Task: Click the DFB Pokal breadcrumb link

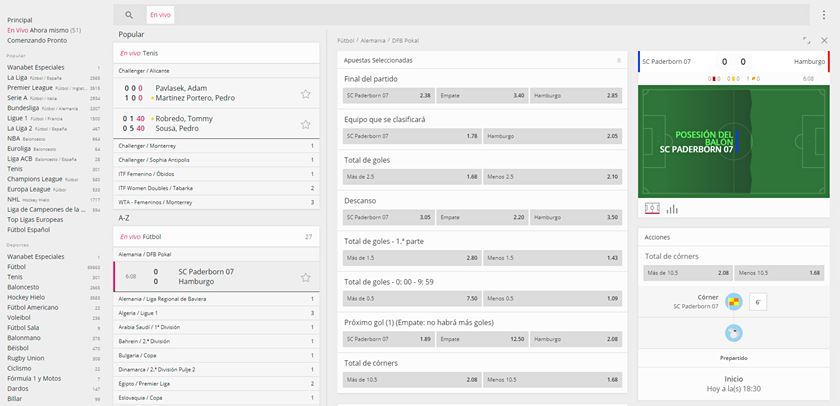Action: tap(406, 41)
